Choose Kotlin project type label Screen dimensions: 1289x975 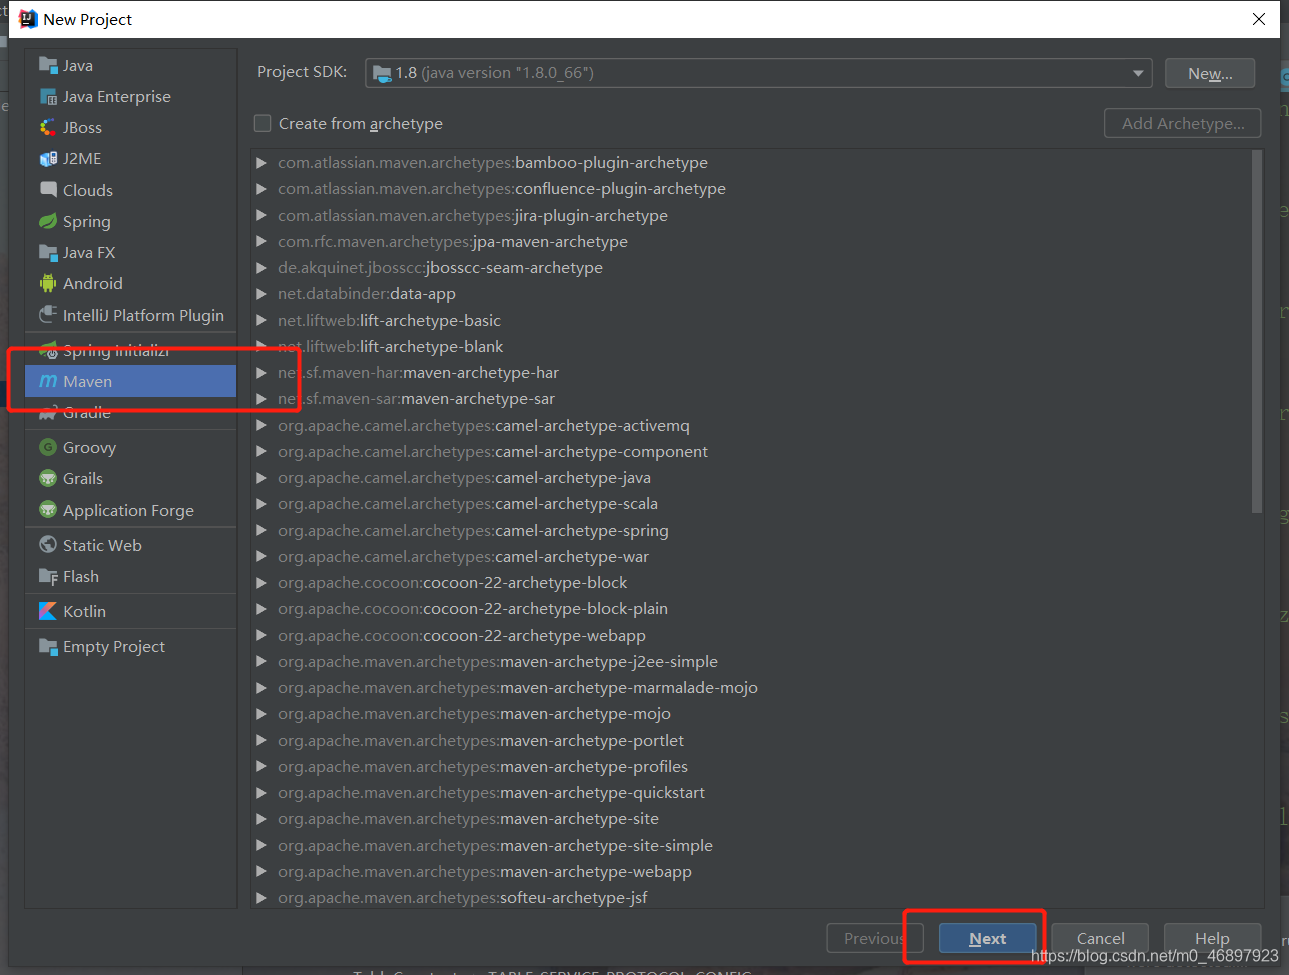click(84, 611)
